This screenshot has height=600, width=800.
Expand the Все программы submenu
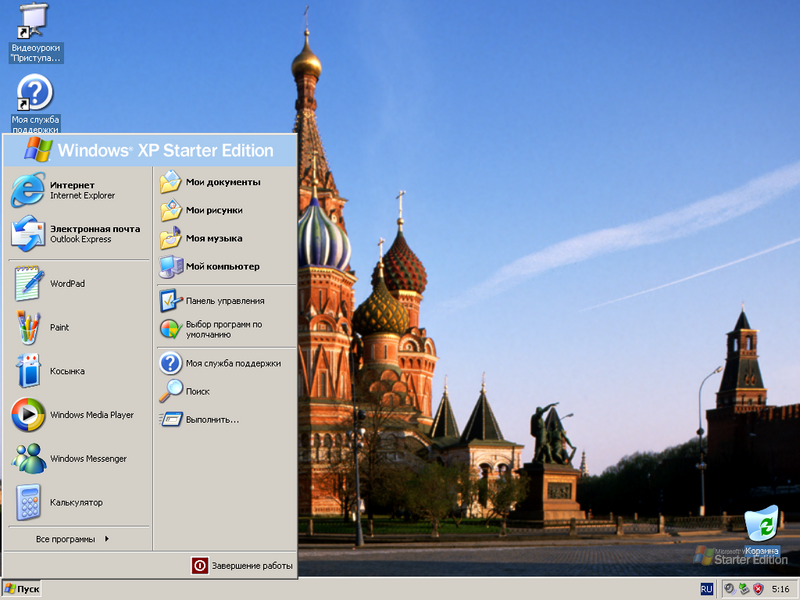click(x=72, y=539)
